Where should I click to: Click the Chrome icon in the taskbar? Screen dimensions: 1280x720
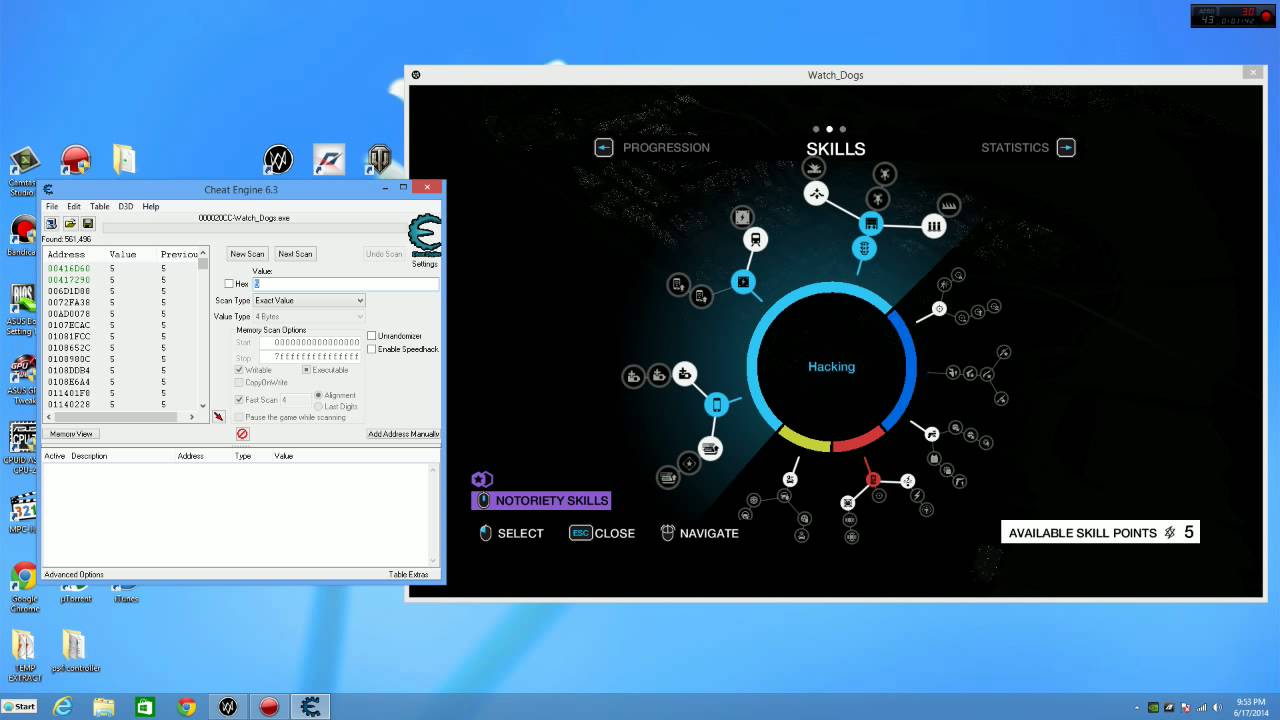186,707
